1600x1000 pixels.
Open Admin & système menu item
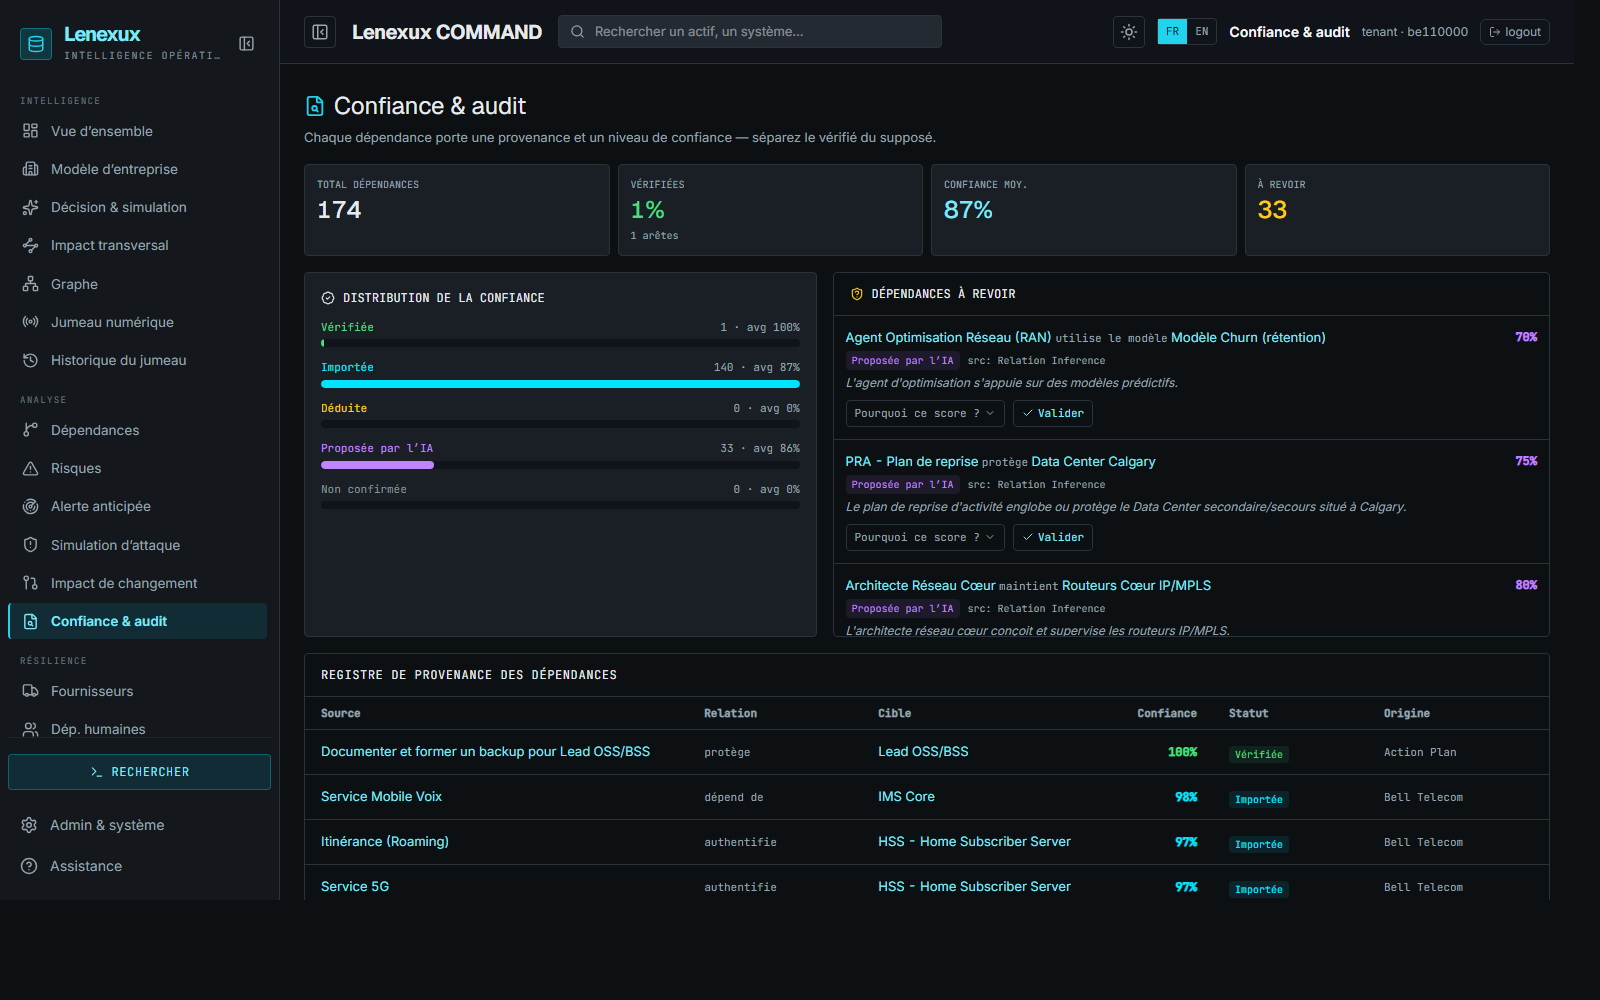pyautogui.click(x=138, y=825)
